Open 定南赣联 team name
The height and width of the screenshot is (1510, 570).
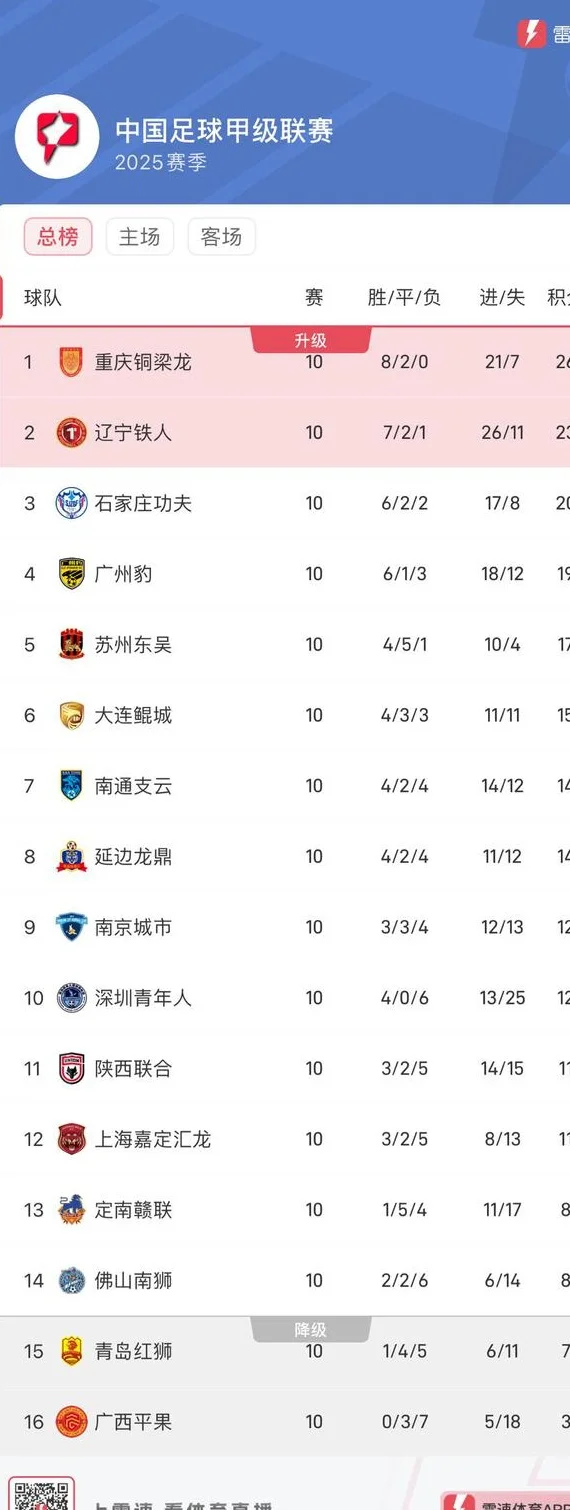pos(134,1210)
